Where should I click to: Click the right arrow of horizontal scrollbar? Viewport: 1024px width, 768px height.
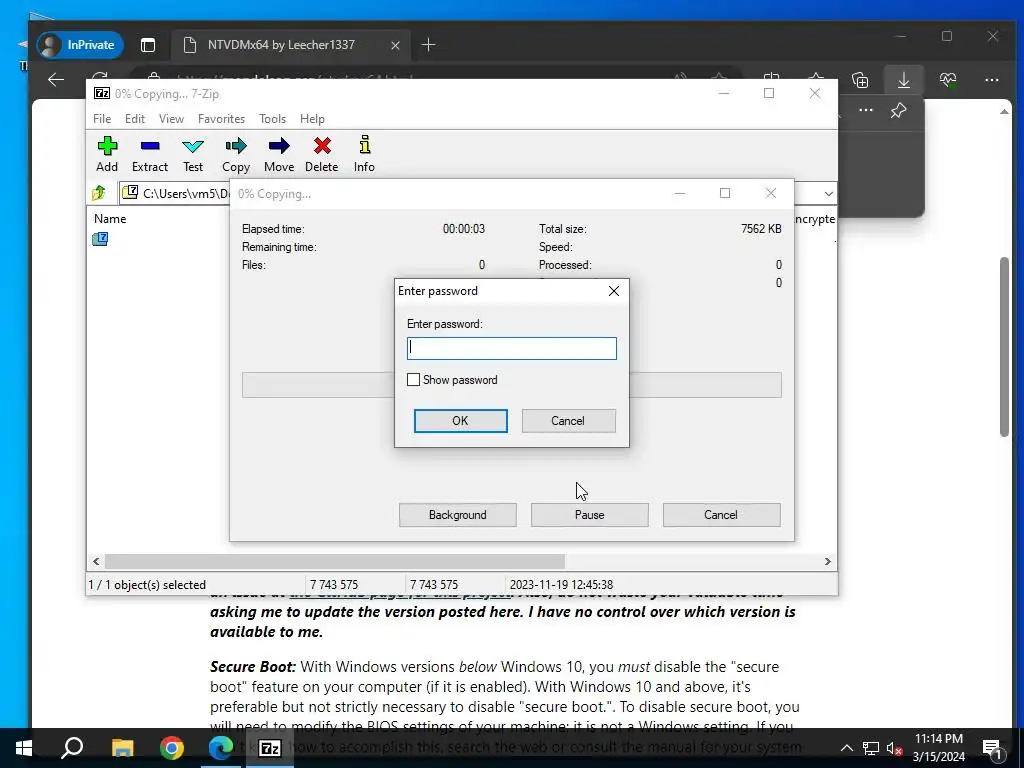tap(827, 562)
